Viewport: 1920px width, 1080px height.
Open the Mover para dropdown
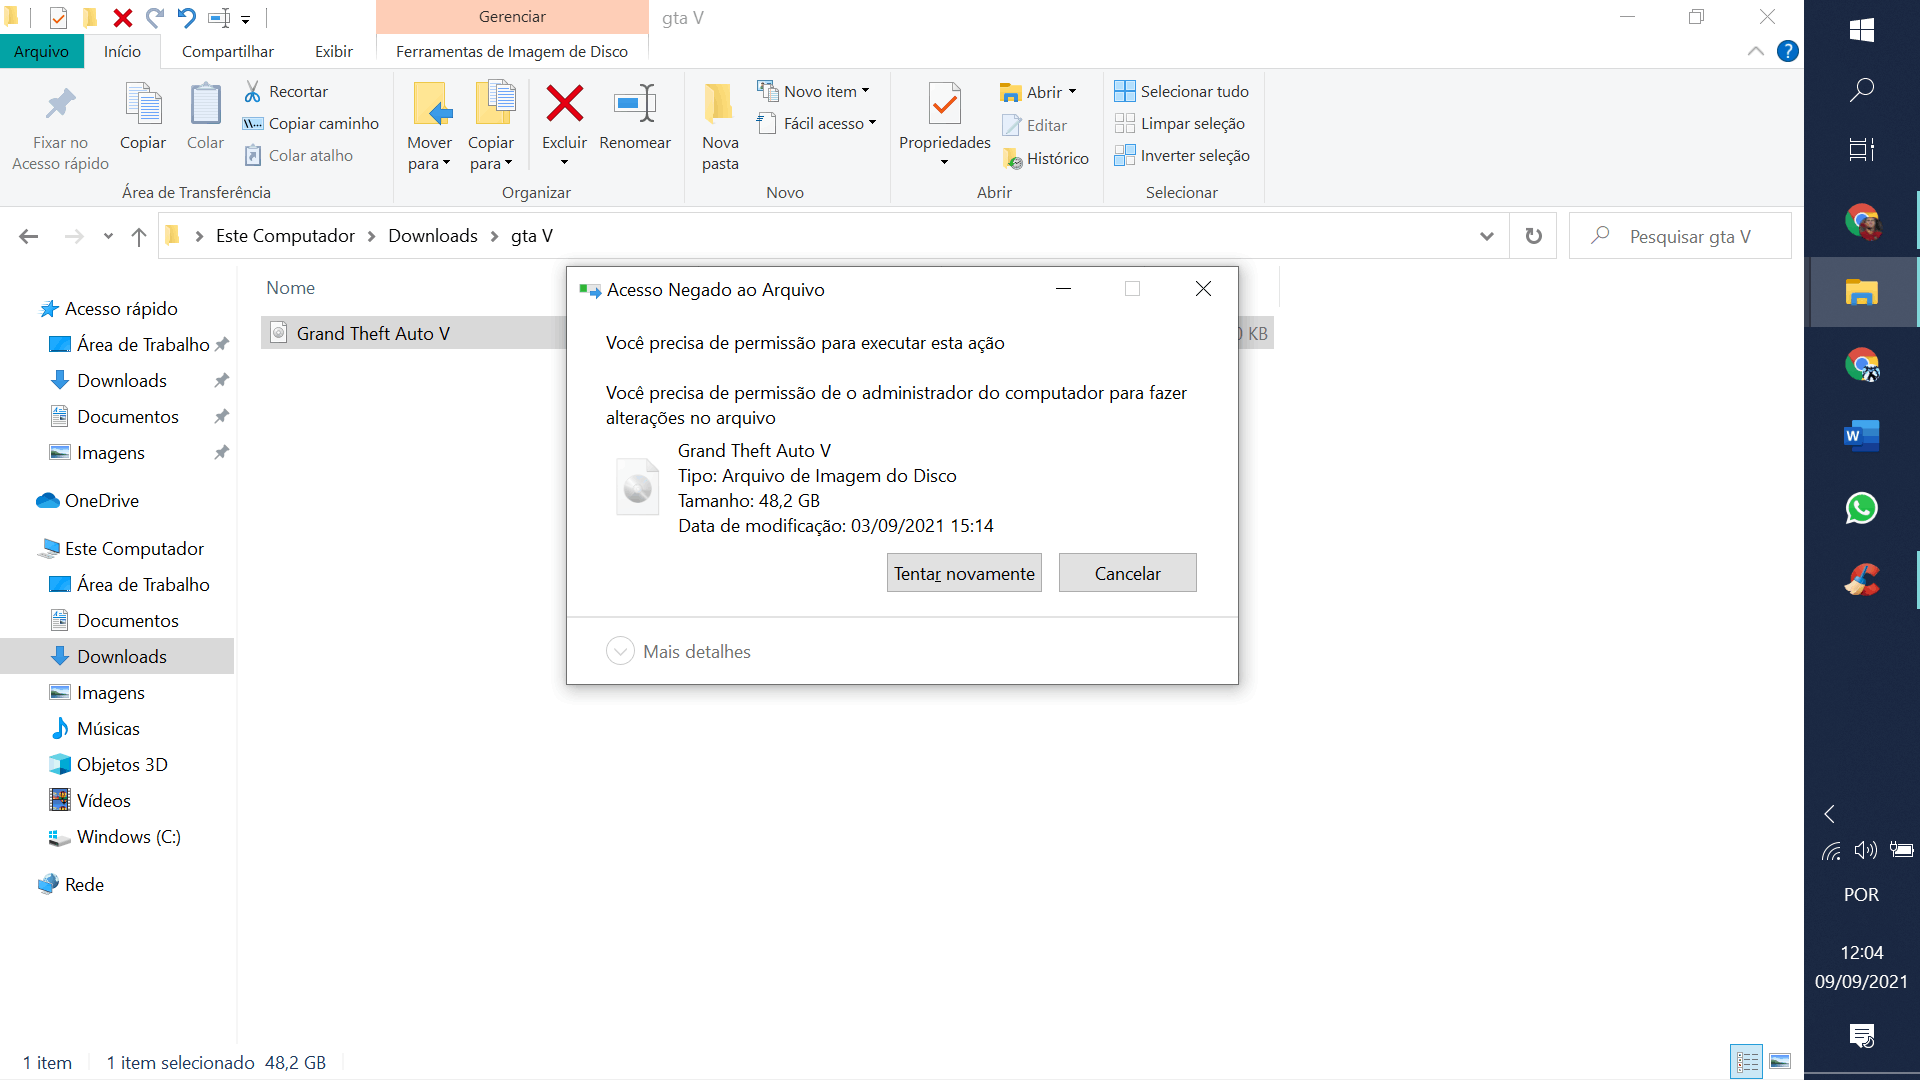pos(429,153)
